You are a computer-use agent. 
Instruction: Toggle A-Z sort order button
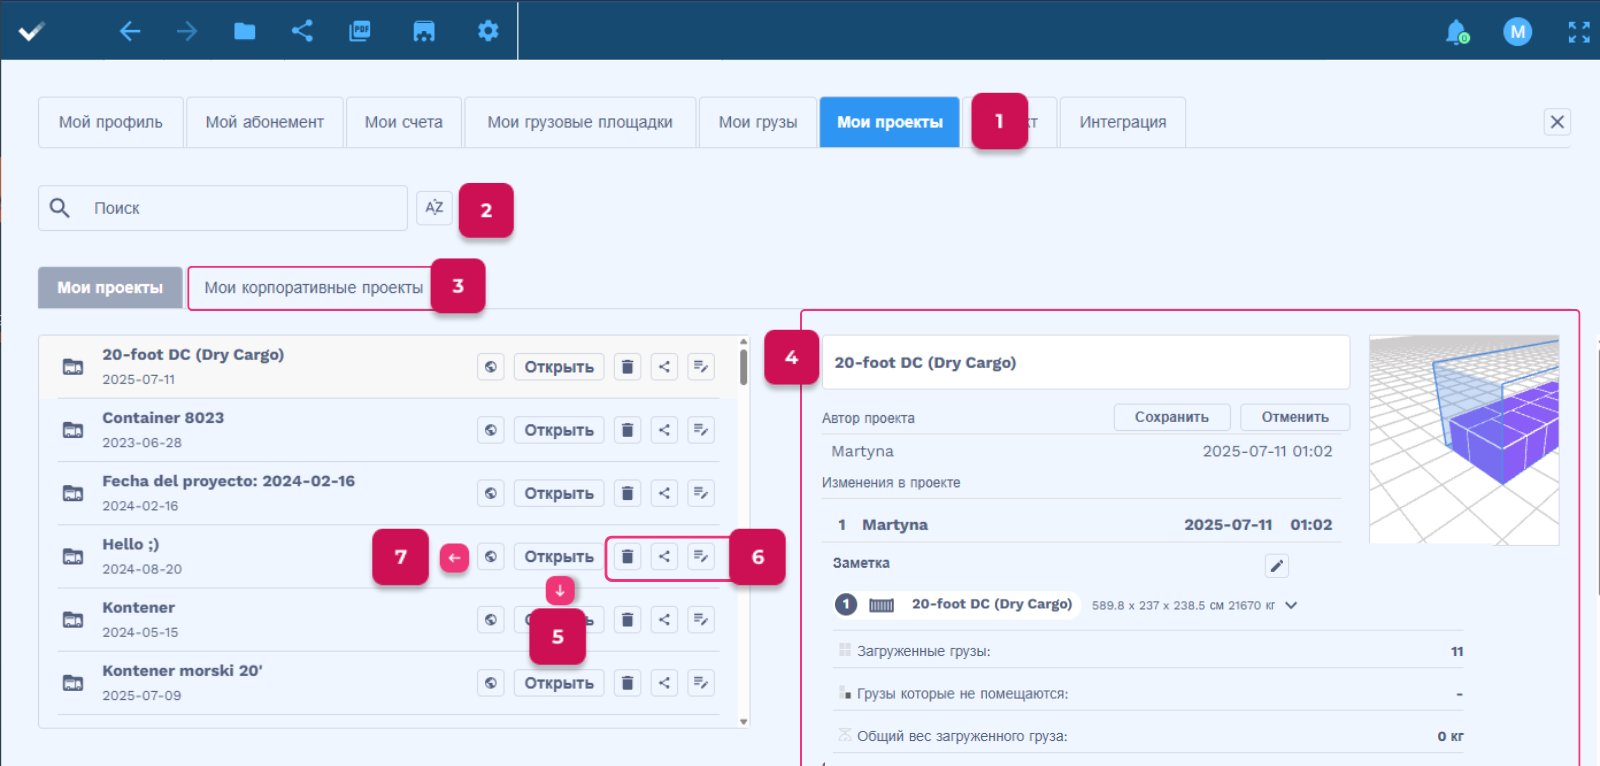pos(434,208)
